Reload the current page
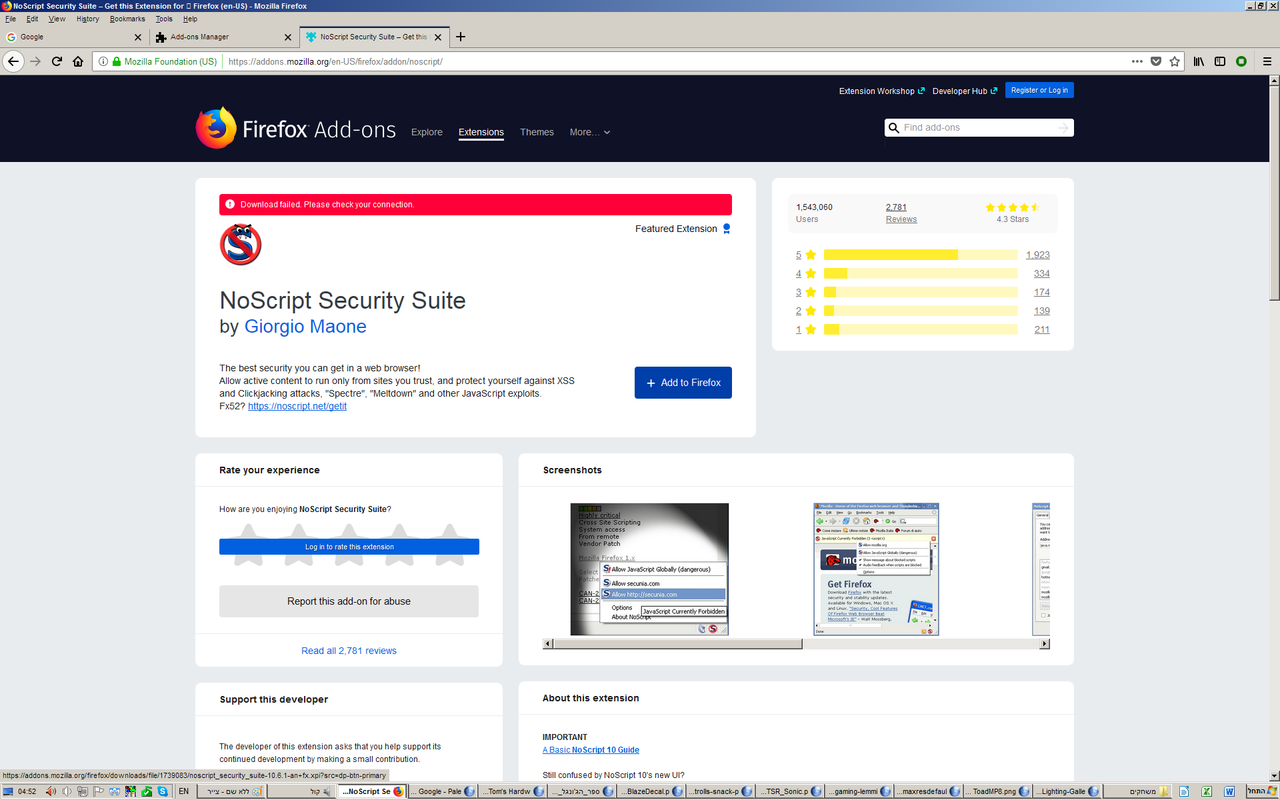This screenshot has height=800, width=1280. click(57, 61)
